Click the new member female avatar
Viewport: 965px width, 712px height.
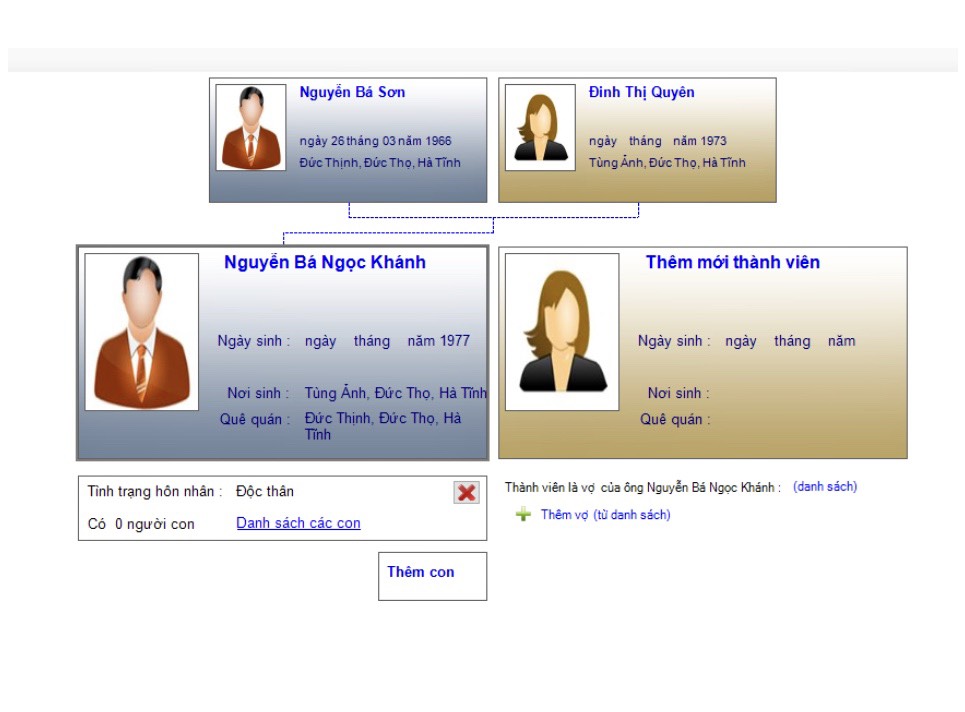pos(562,332)
